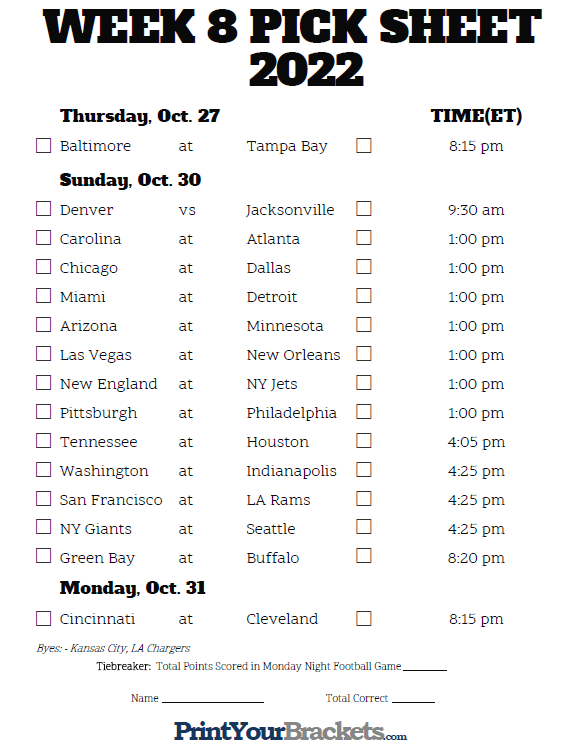Tick the Miami checkbox
Viewport: 580px width, 751px height.
point(44,296)
